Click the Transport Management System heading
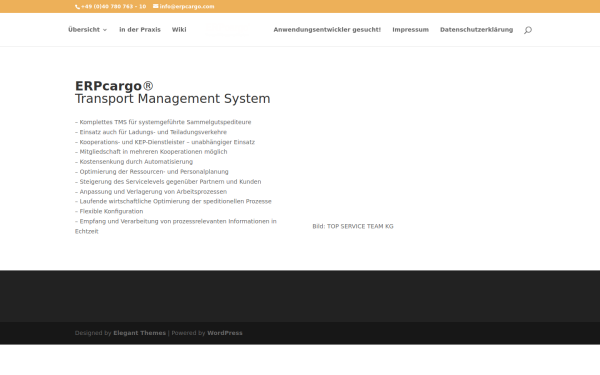Viewport: 600px width, 375px height. (173, 99)
